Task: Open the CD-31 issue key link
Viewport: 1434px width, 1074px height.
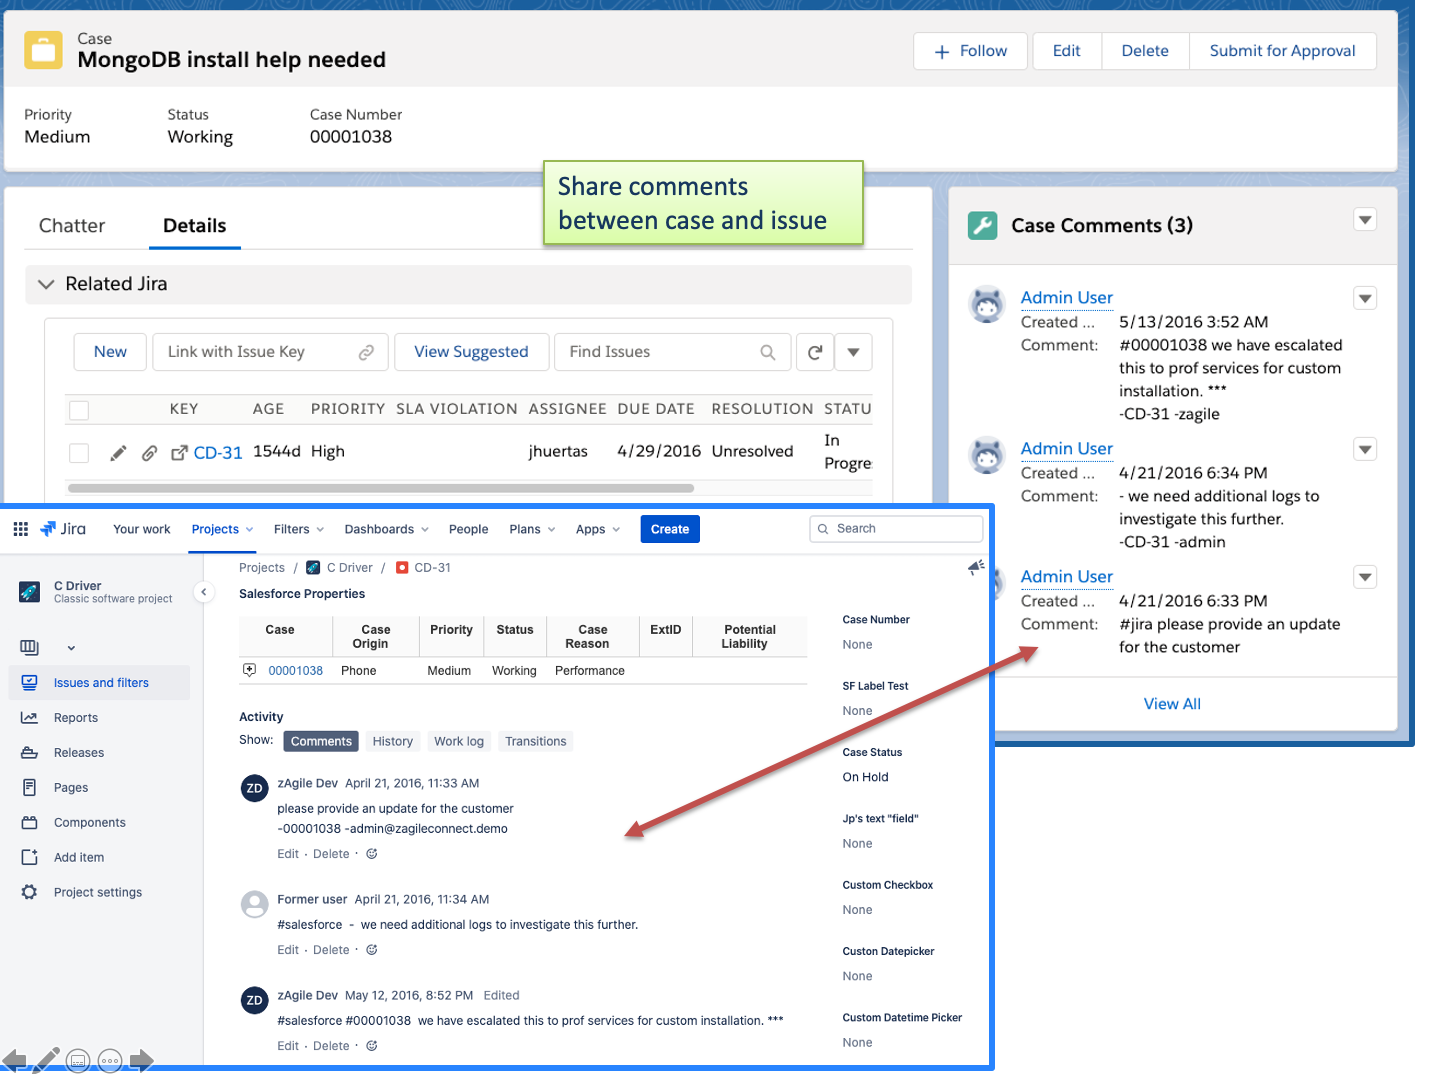Action: pyautogui.click(x=218, y=453)
